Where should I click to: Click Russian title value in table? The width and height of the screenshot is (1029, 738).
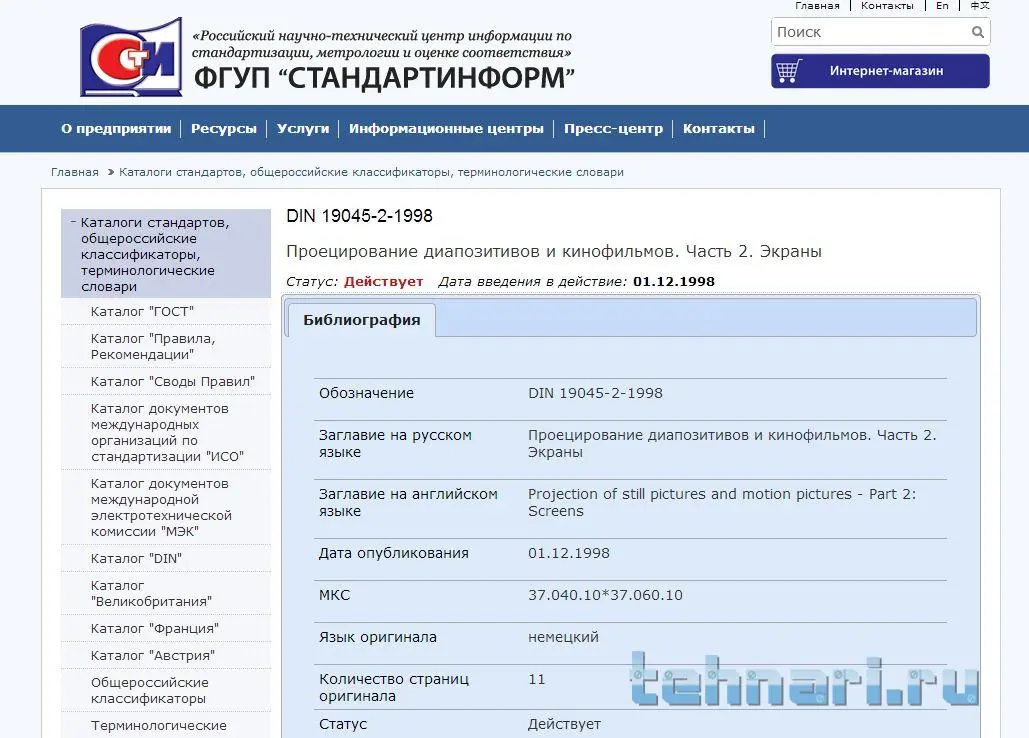[732, 443]
